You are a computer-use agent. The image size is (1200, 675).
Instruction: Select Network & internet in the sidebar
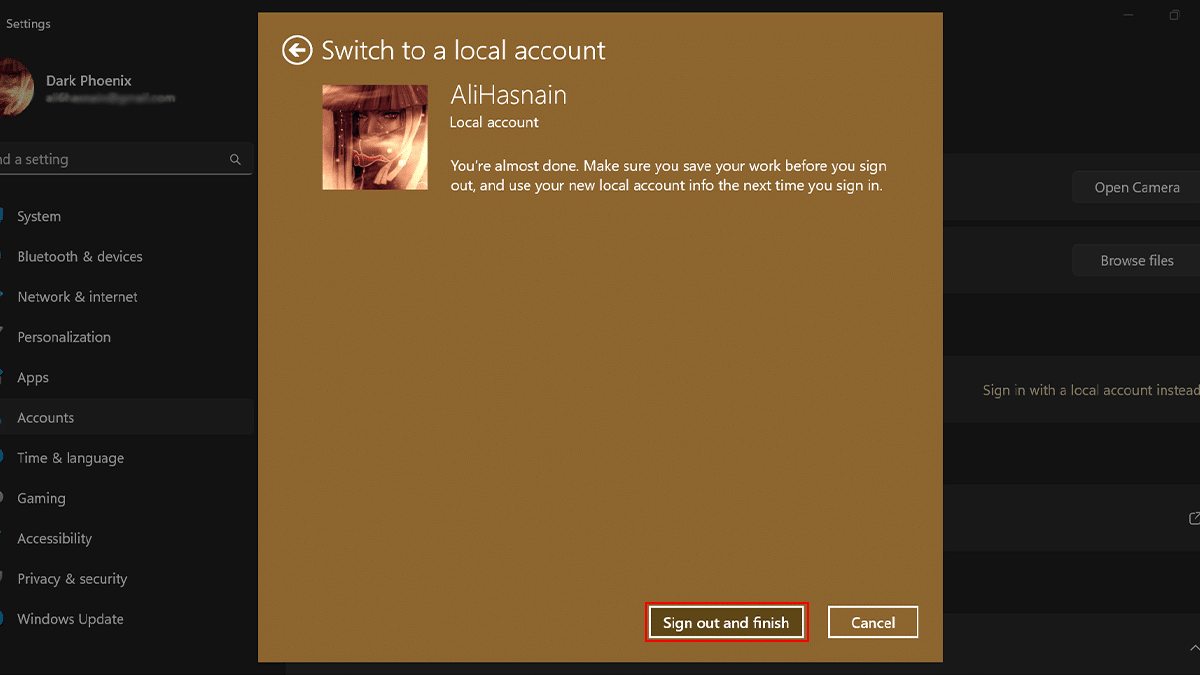point(77,297)
